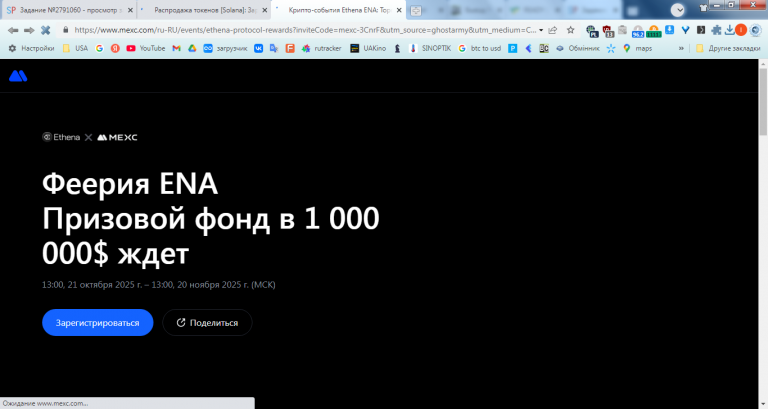768x409 pixels.
Task: Switch to the Задание №2791060 tab
Action: (x=69, y=10)
